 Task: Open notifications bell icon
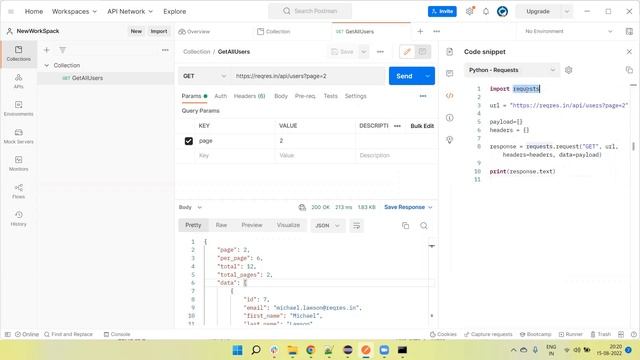click(486, 11)
